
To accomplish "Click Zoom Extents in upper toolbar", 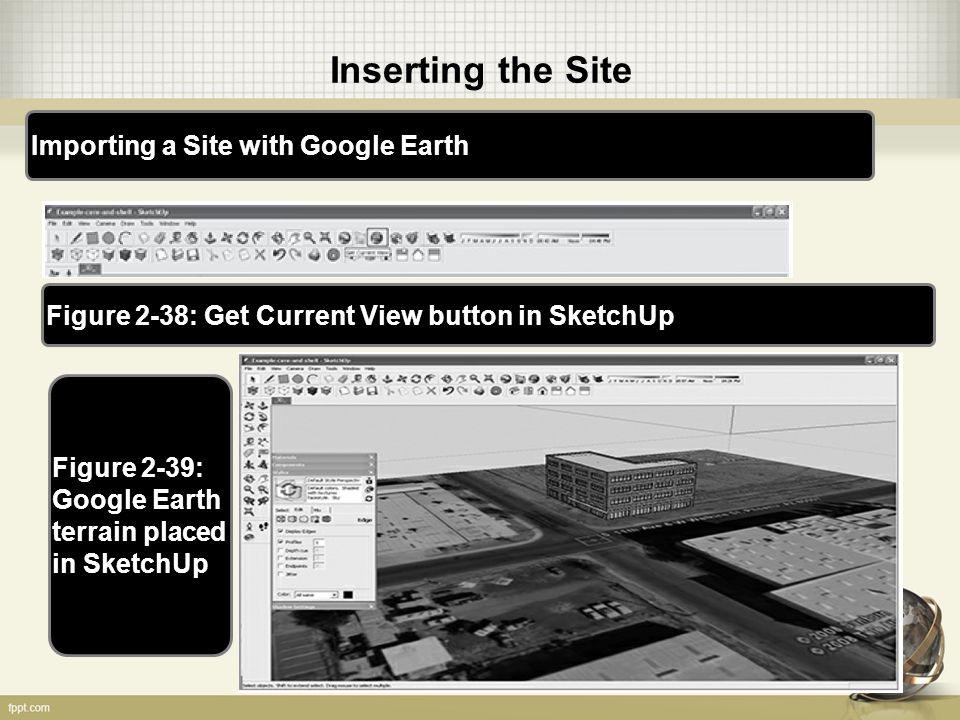I will [325, 238].
